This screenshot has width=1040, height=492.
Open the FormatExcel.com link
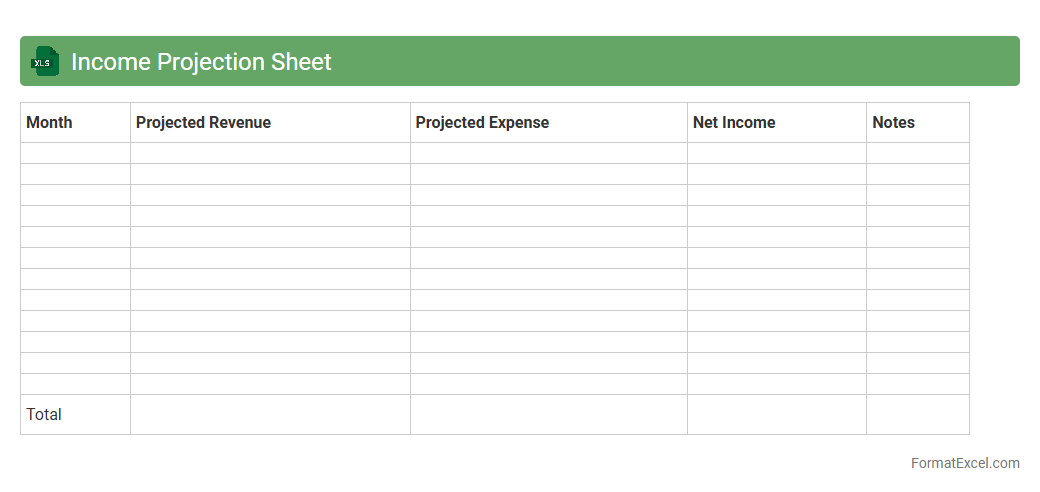(x=965, y=463)
